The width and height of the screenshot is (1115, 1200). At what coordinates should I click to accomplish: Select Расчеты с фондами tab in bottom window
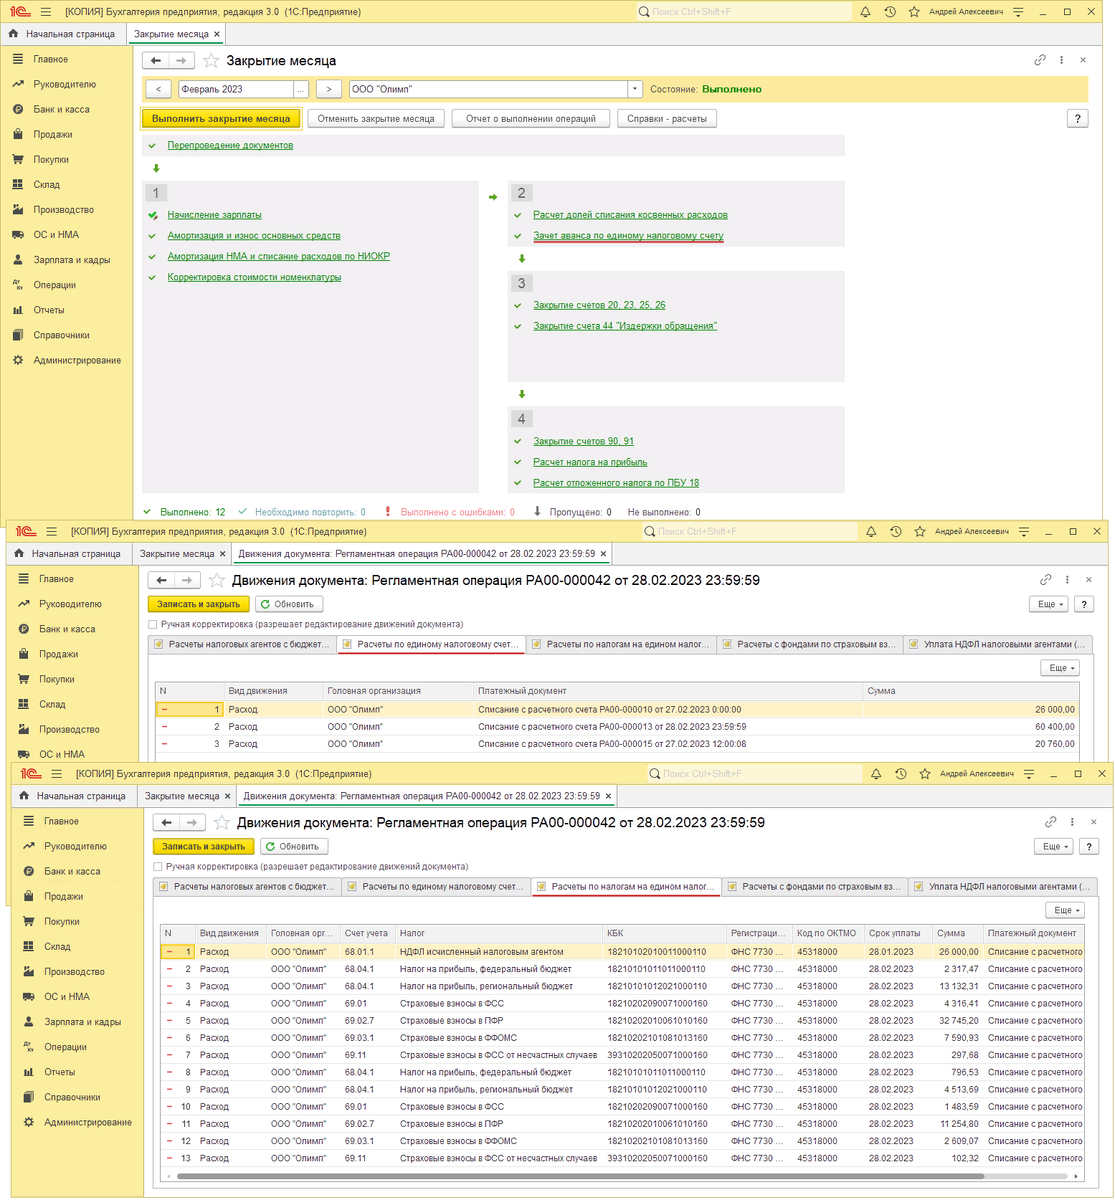pyautogui.click(x=814, y=886)
